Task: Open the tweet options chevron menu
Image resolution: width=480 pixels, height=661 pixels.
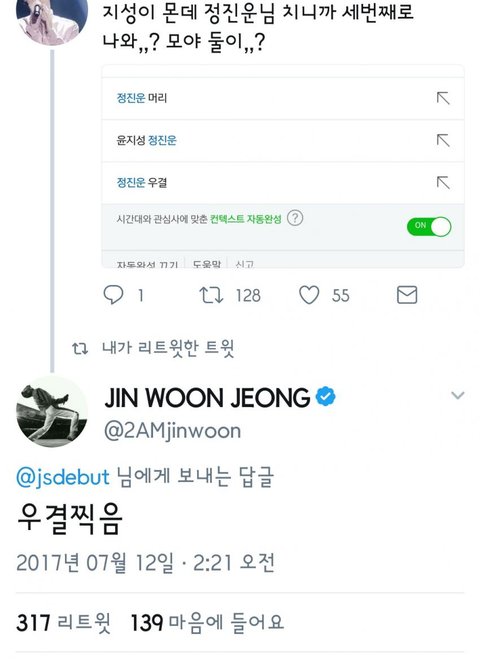Action: click(x=458, y=395)
